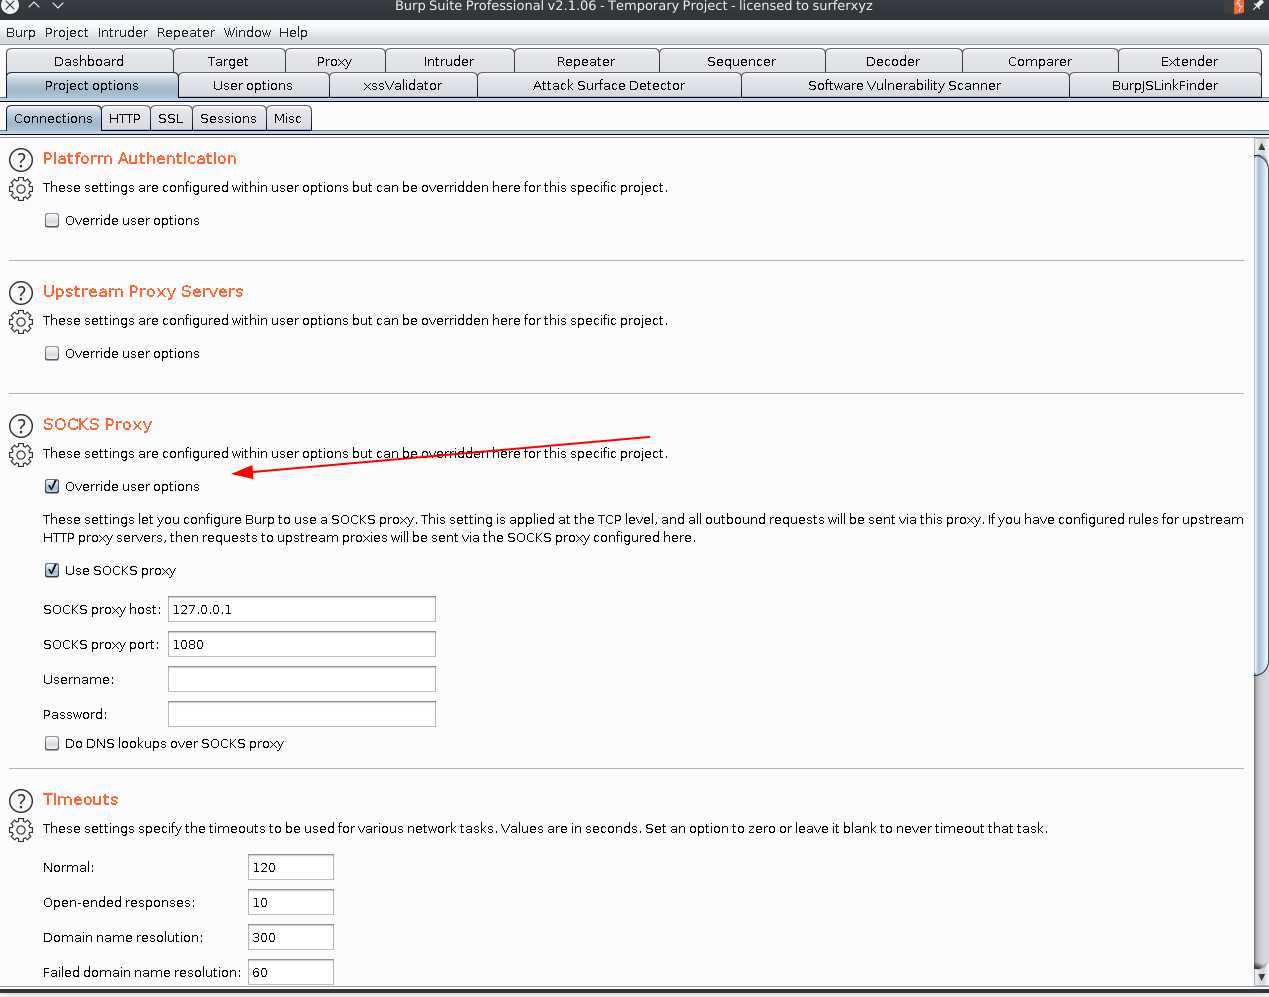Click the SOCKS Username input field

pos(302,679)
